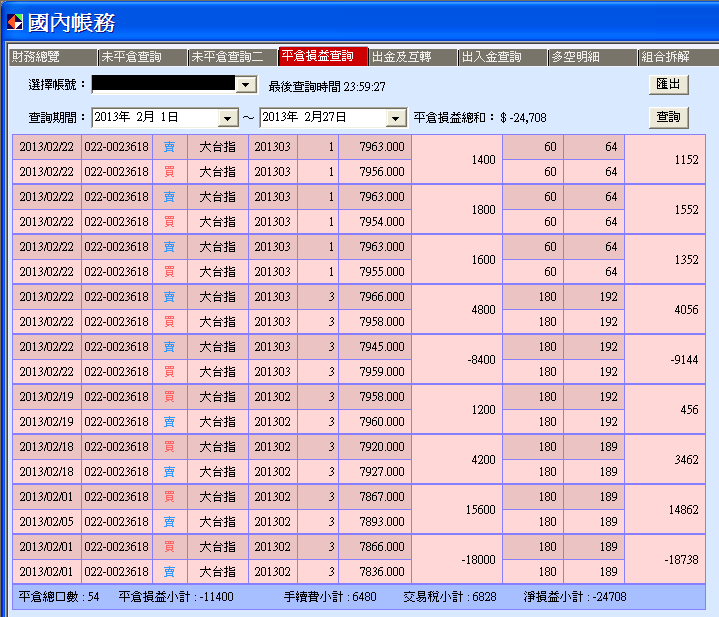Click the profit cell 1200
The image size is (719, 617).
point(457,409)
